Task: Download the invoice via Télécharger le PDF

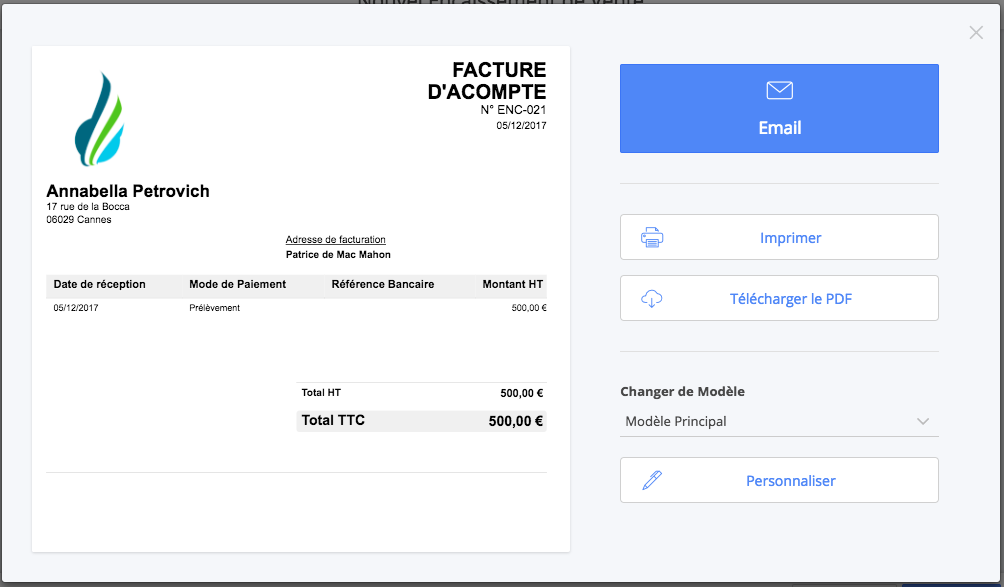Action: point(779,298)
